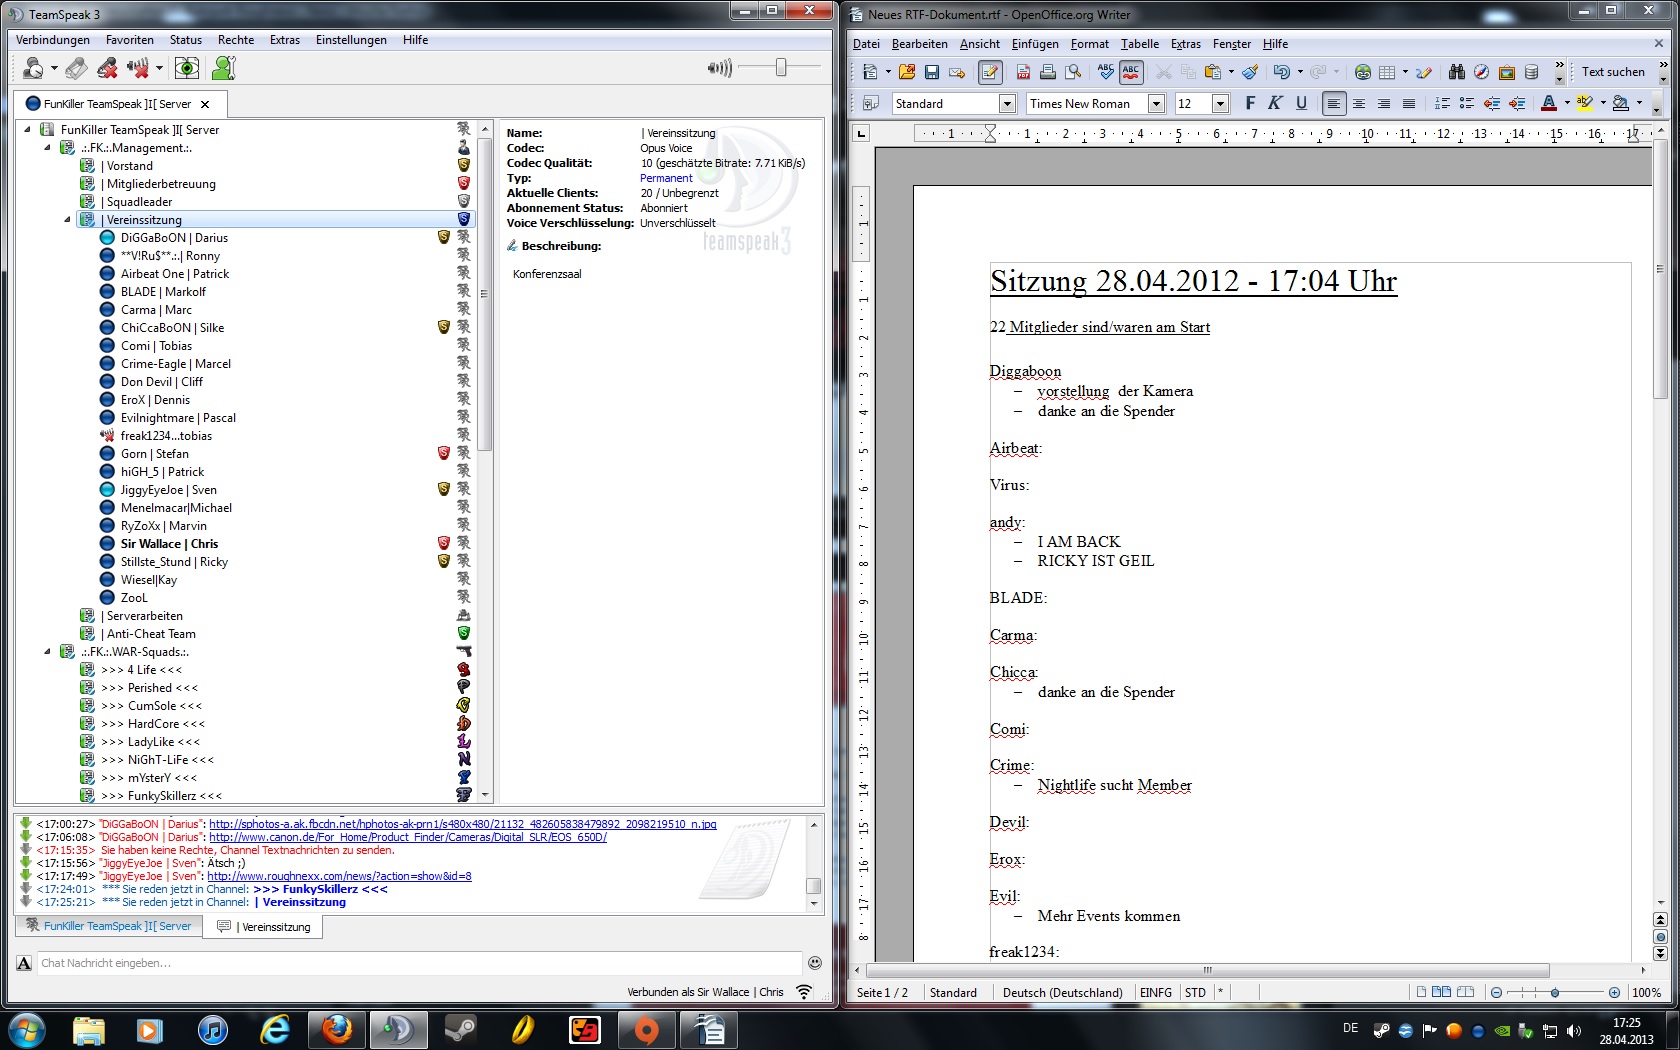This screenshot has width=1680, height=1050.
Task: Collapse the Vereinssitzung channel tree
Action: point(67,220)
